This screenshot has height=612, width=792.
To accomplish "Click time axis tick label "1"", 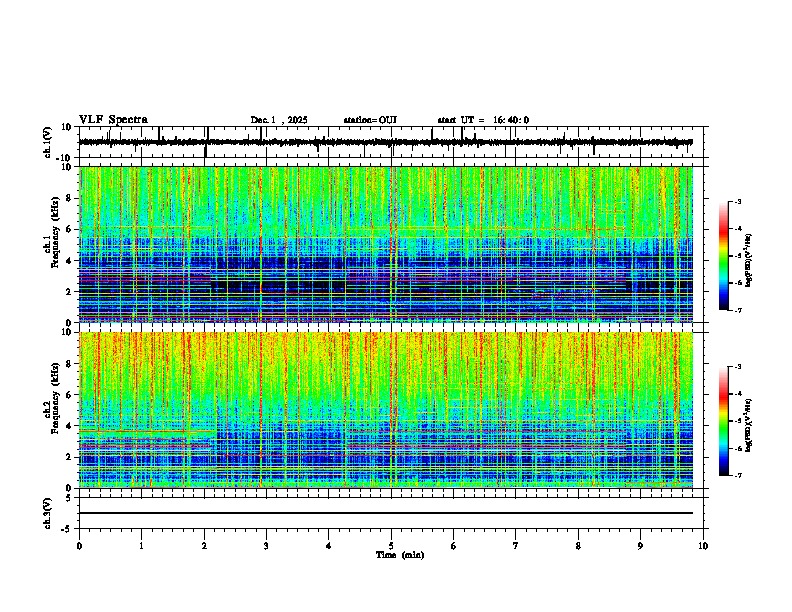I will click(141, 546).
